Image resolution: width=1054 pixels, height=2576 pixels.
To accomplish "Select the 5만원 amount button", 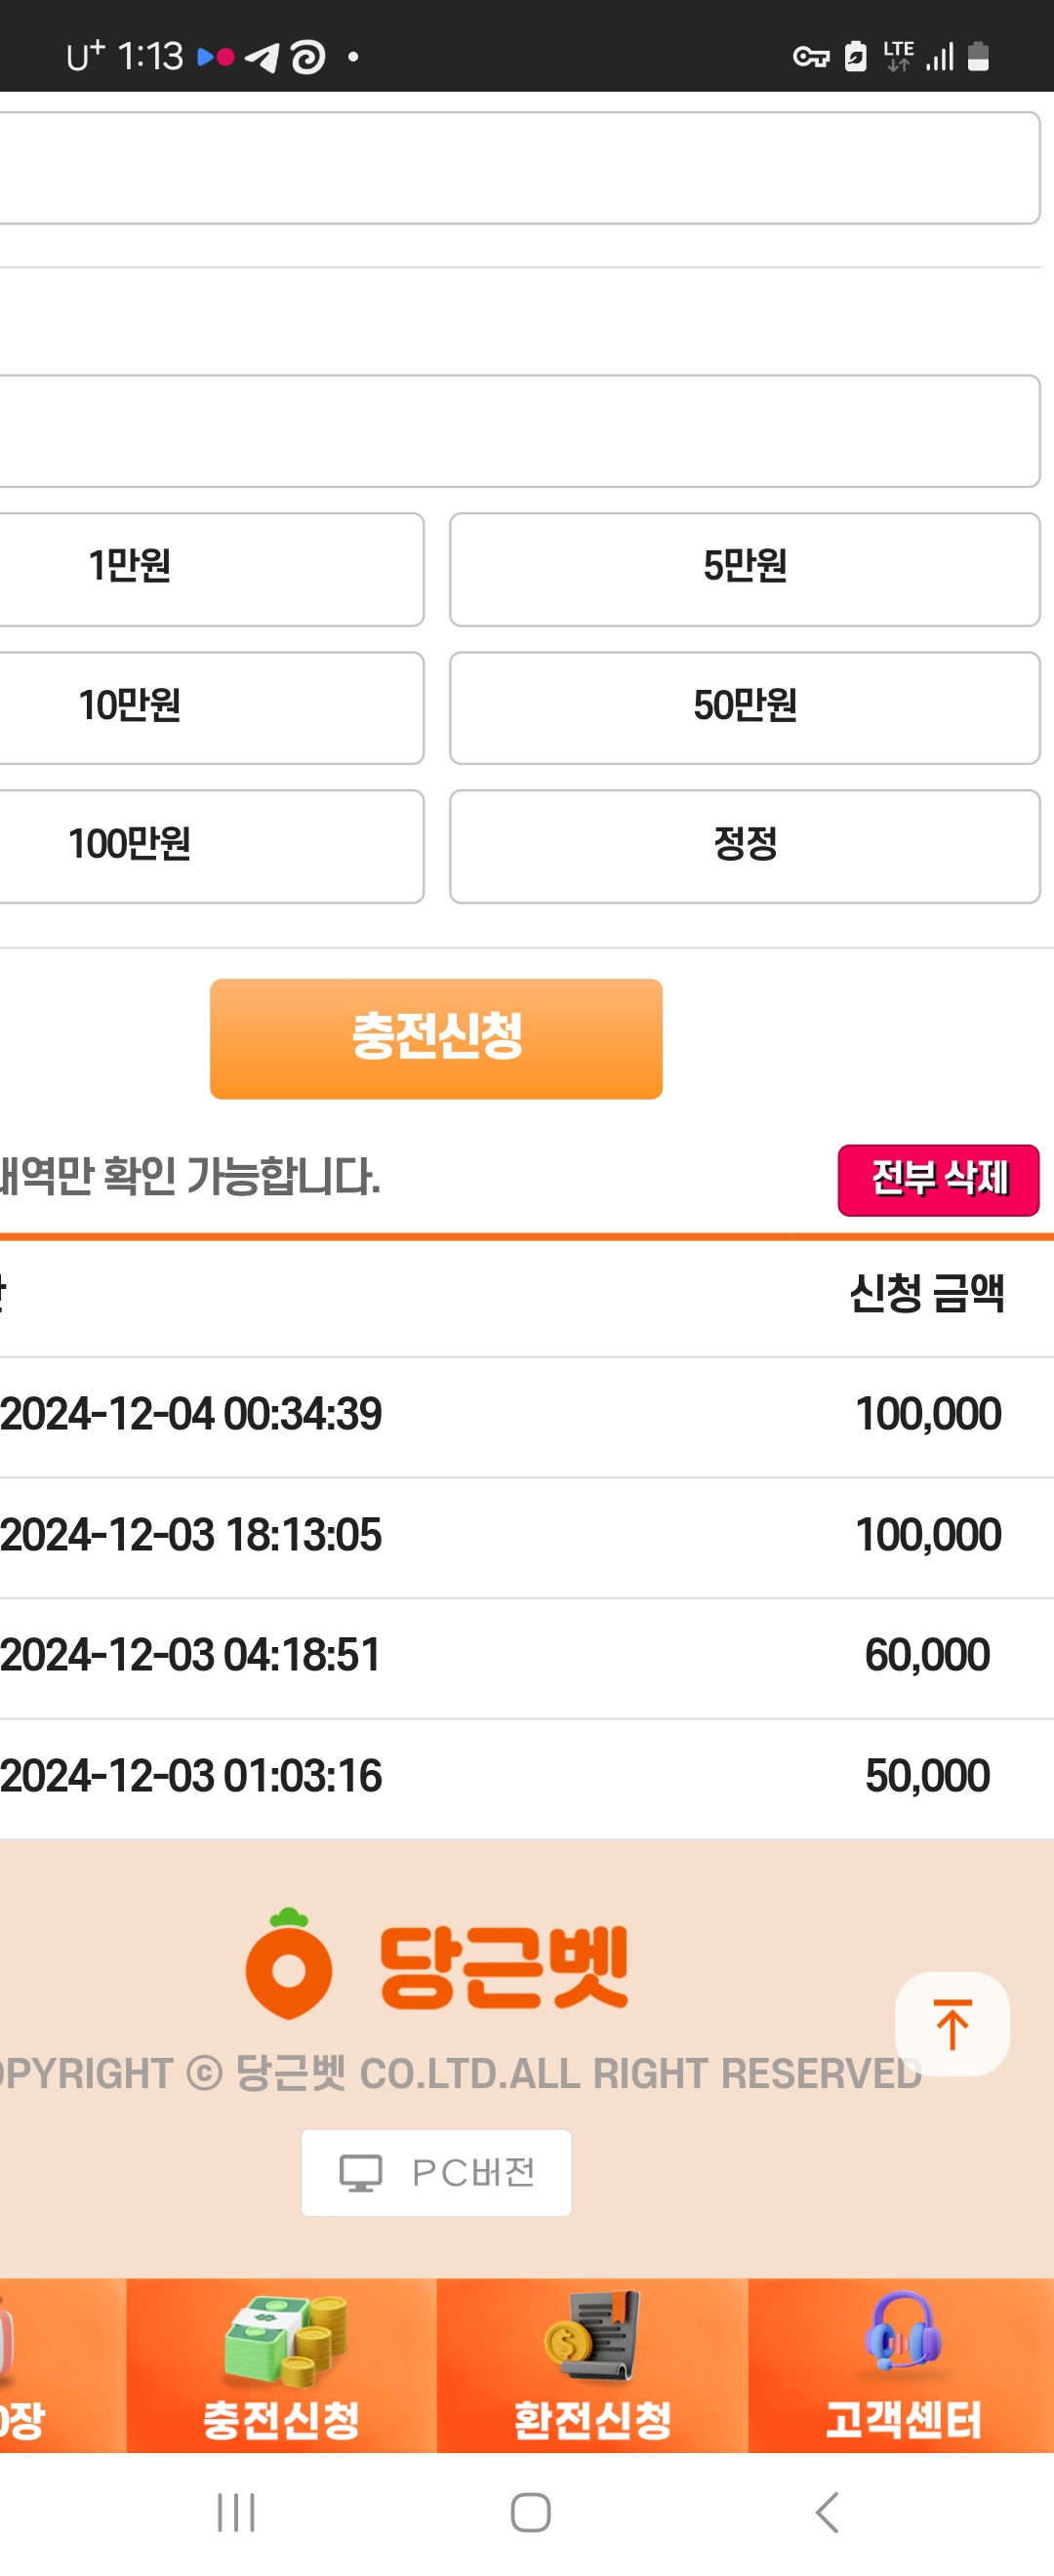I will point(745,569).
